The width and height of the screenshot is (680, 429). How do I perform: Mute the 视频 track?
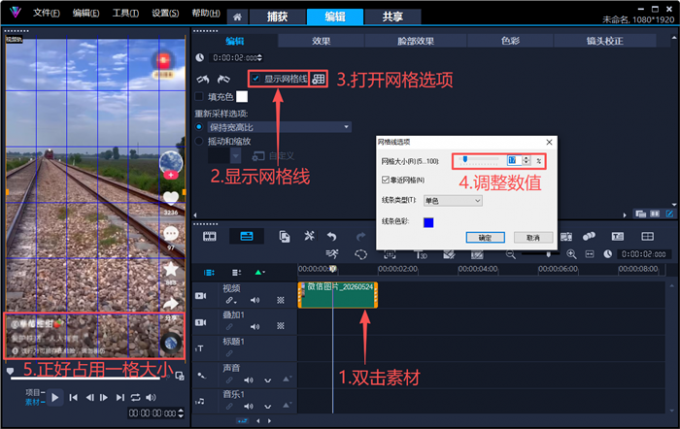(255, 300)
